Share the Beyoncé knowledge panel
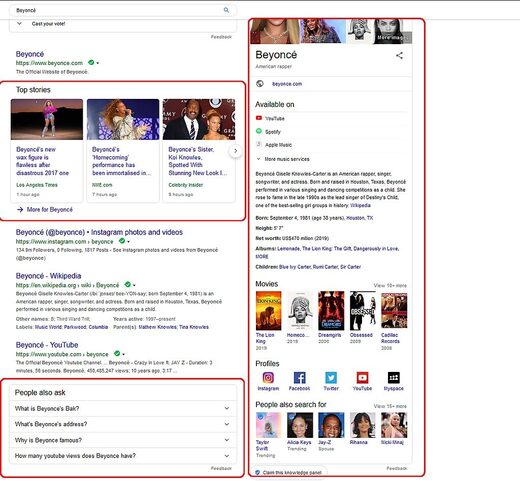The height and width of the screenshot is (481, 520). click(399, 55)
